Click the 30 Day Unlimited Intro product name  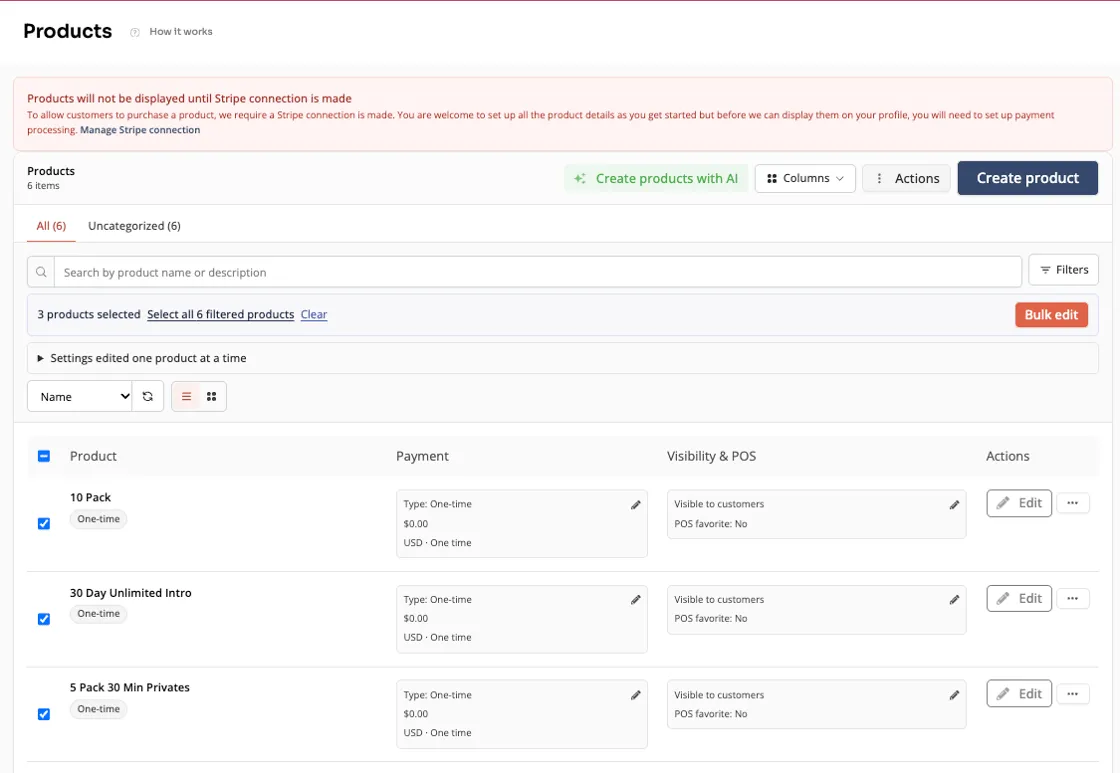click(x=131, y=593)
